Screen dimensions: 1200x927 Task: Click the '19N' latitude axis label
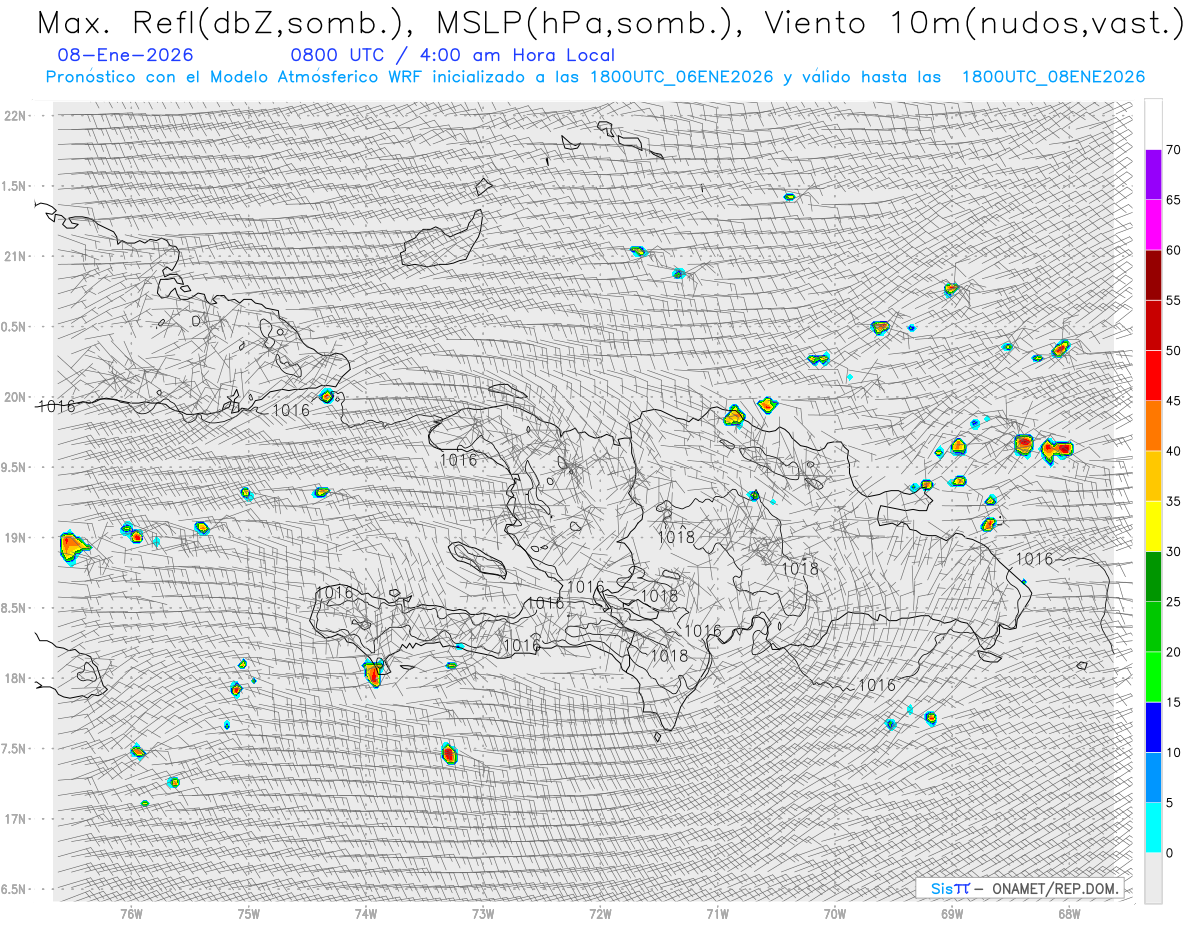click(x=16, y=538)
